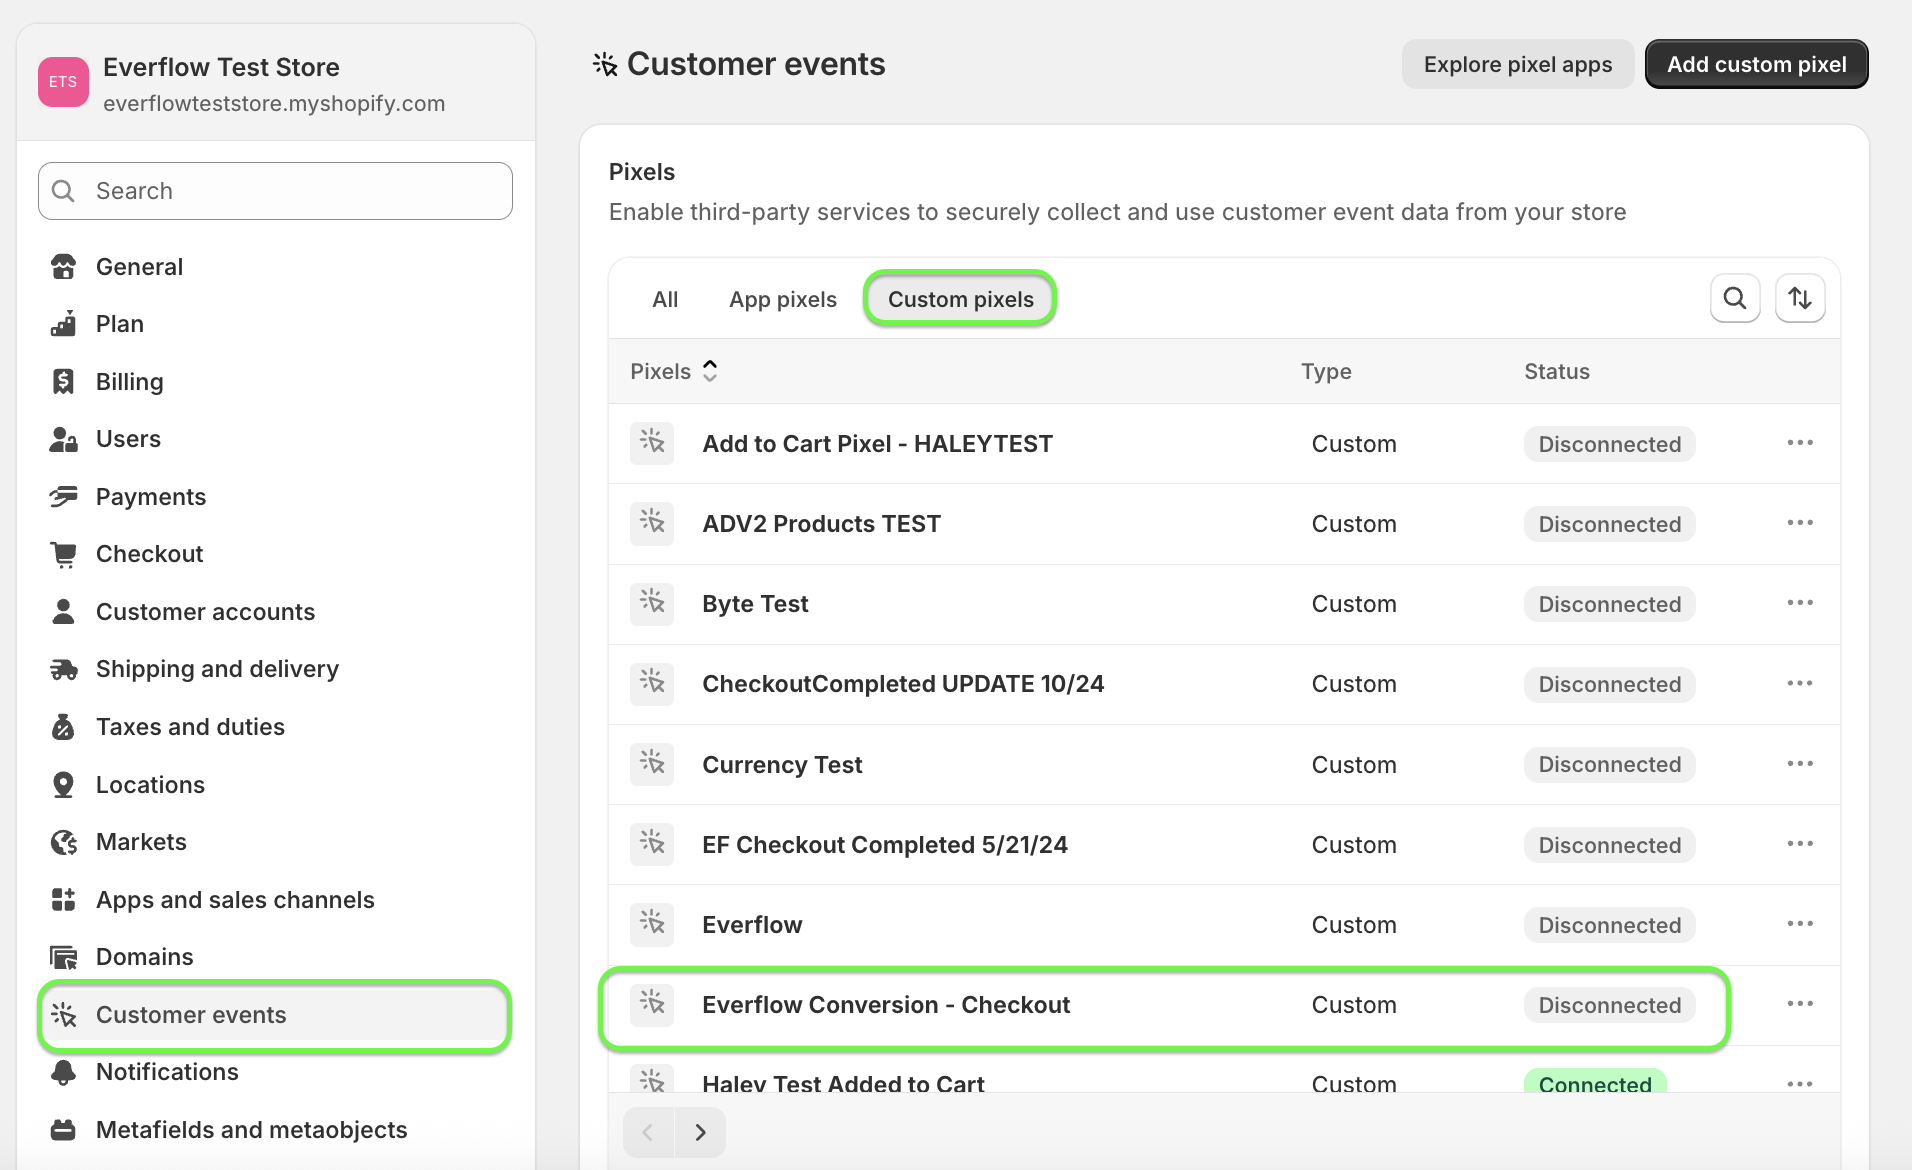Click the Add custom pixel button
This screenshot has width=1912, height=1170.
(1757, 64)
